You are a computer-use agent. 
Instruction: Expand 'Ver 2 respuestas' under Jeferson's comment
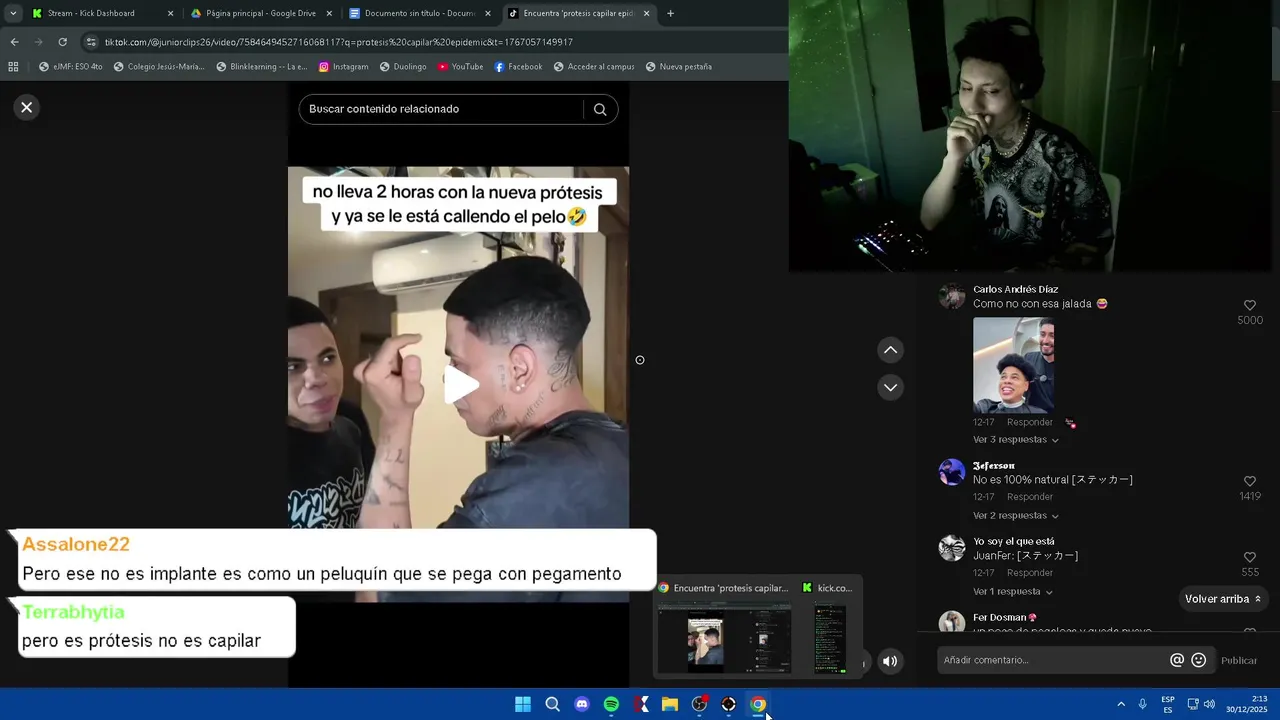[1015, 516]
